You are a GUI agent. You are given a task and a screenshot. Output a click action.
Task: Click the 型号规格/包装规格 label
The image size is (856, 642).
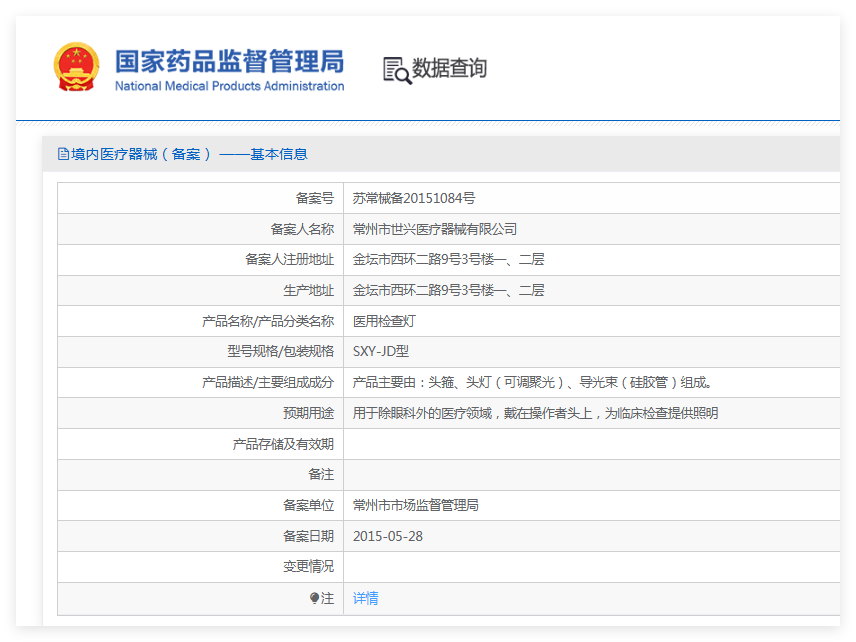pos(281,352)
